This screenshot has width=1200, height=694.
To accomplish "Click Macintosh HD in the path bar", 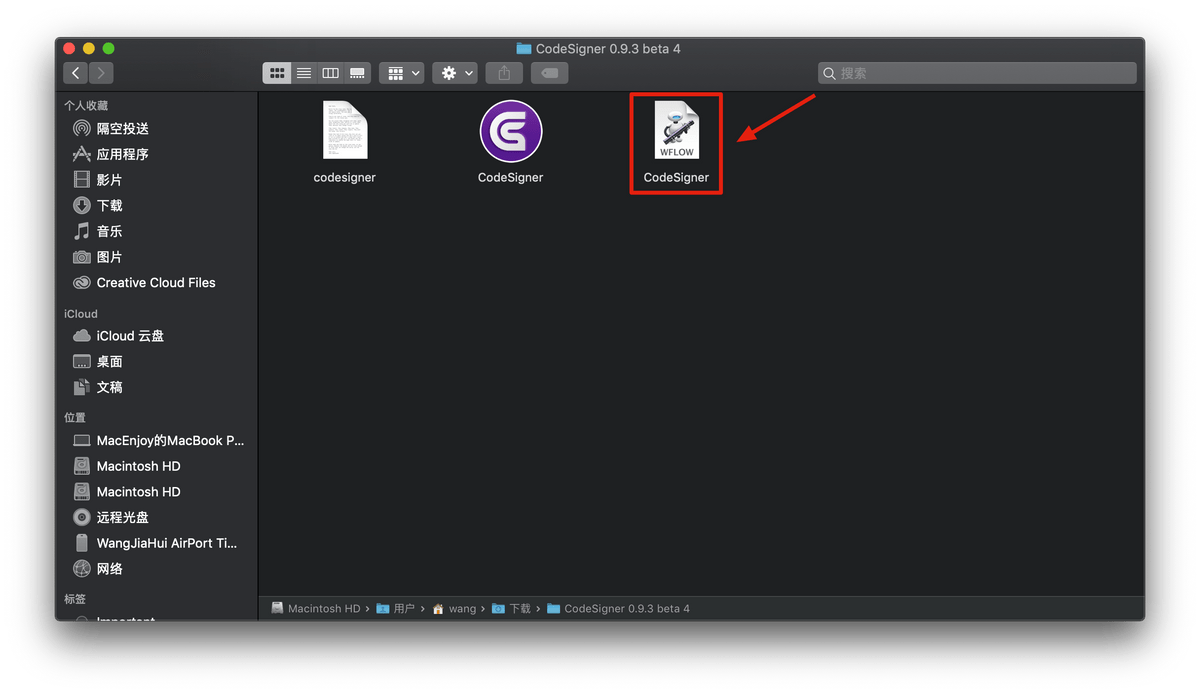I will coord(315,608).
